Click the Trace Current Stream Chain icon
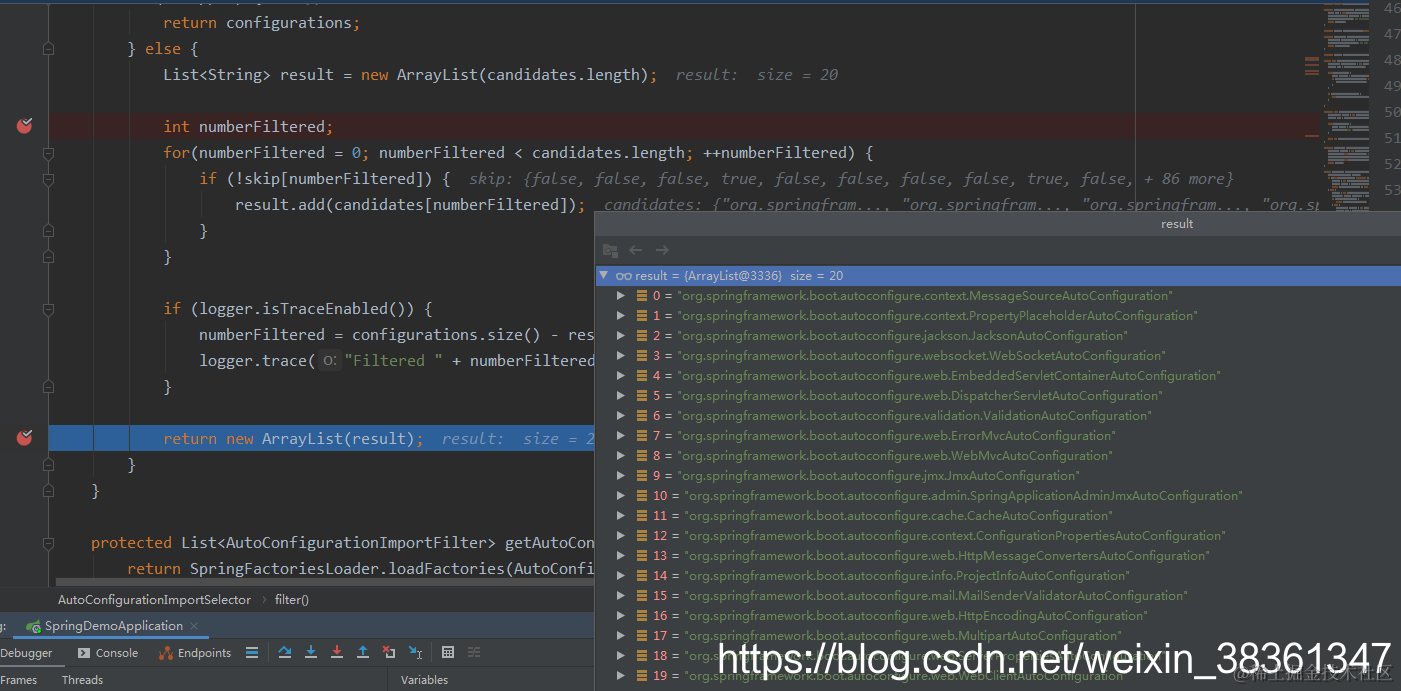1401x691 pixels. (474, 652)
